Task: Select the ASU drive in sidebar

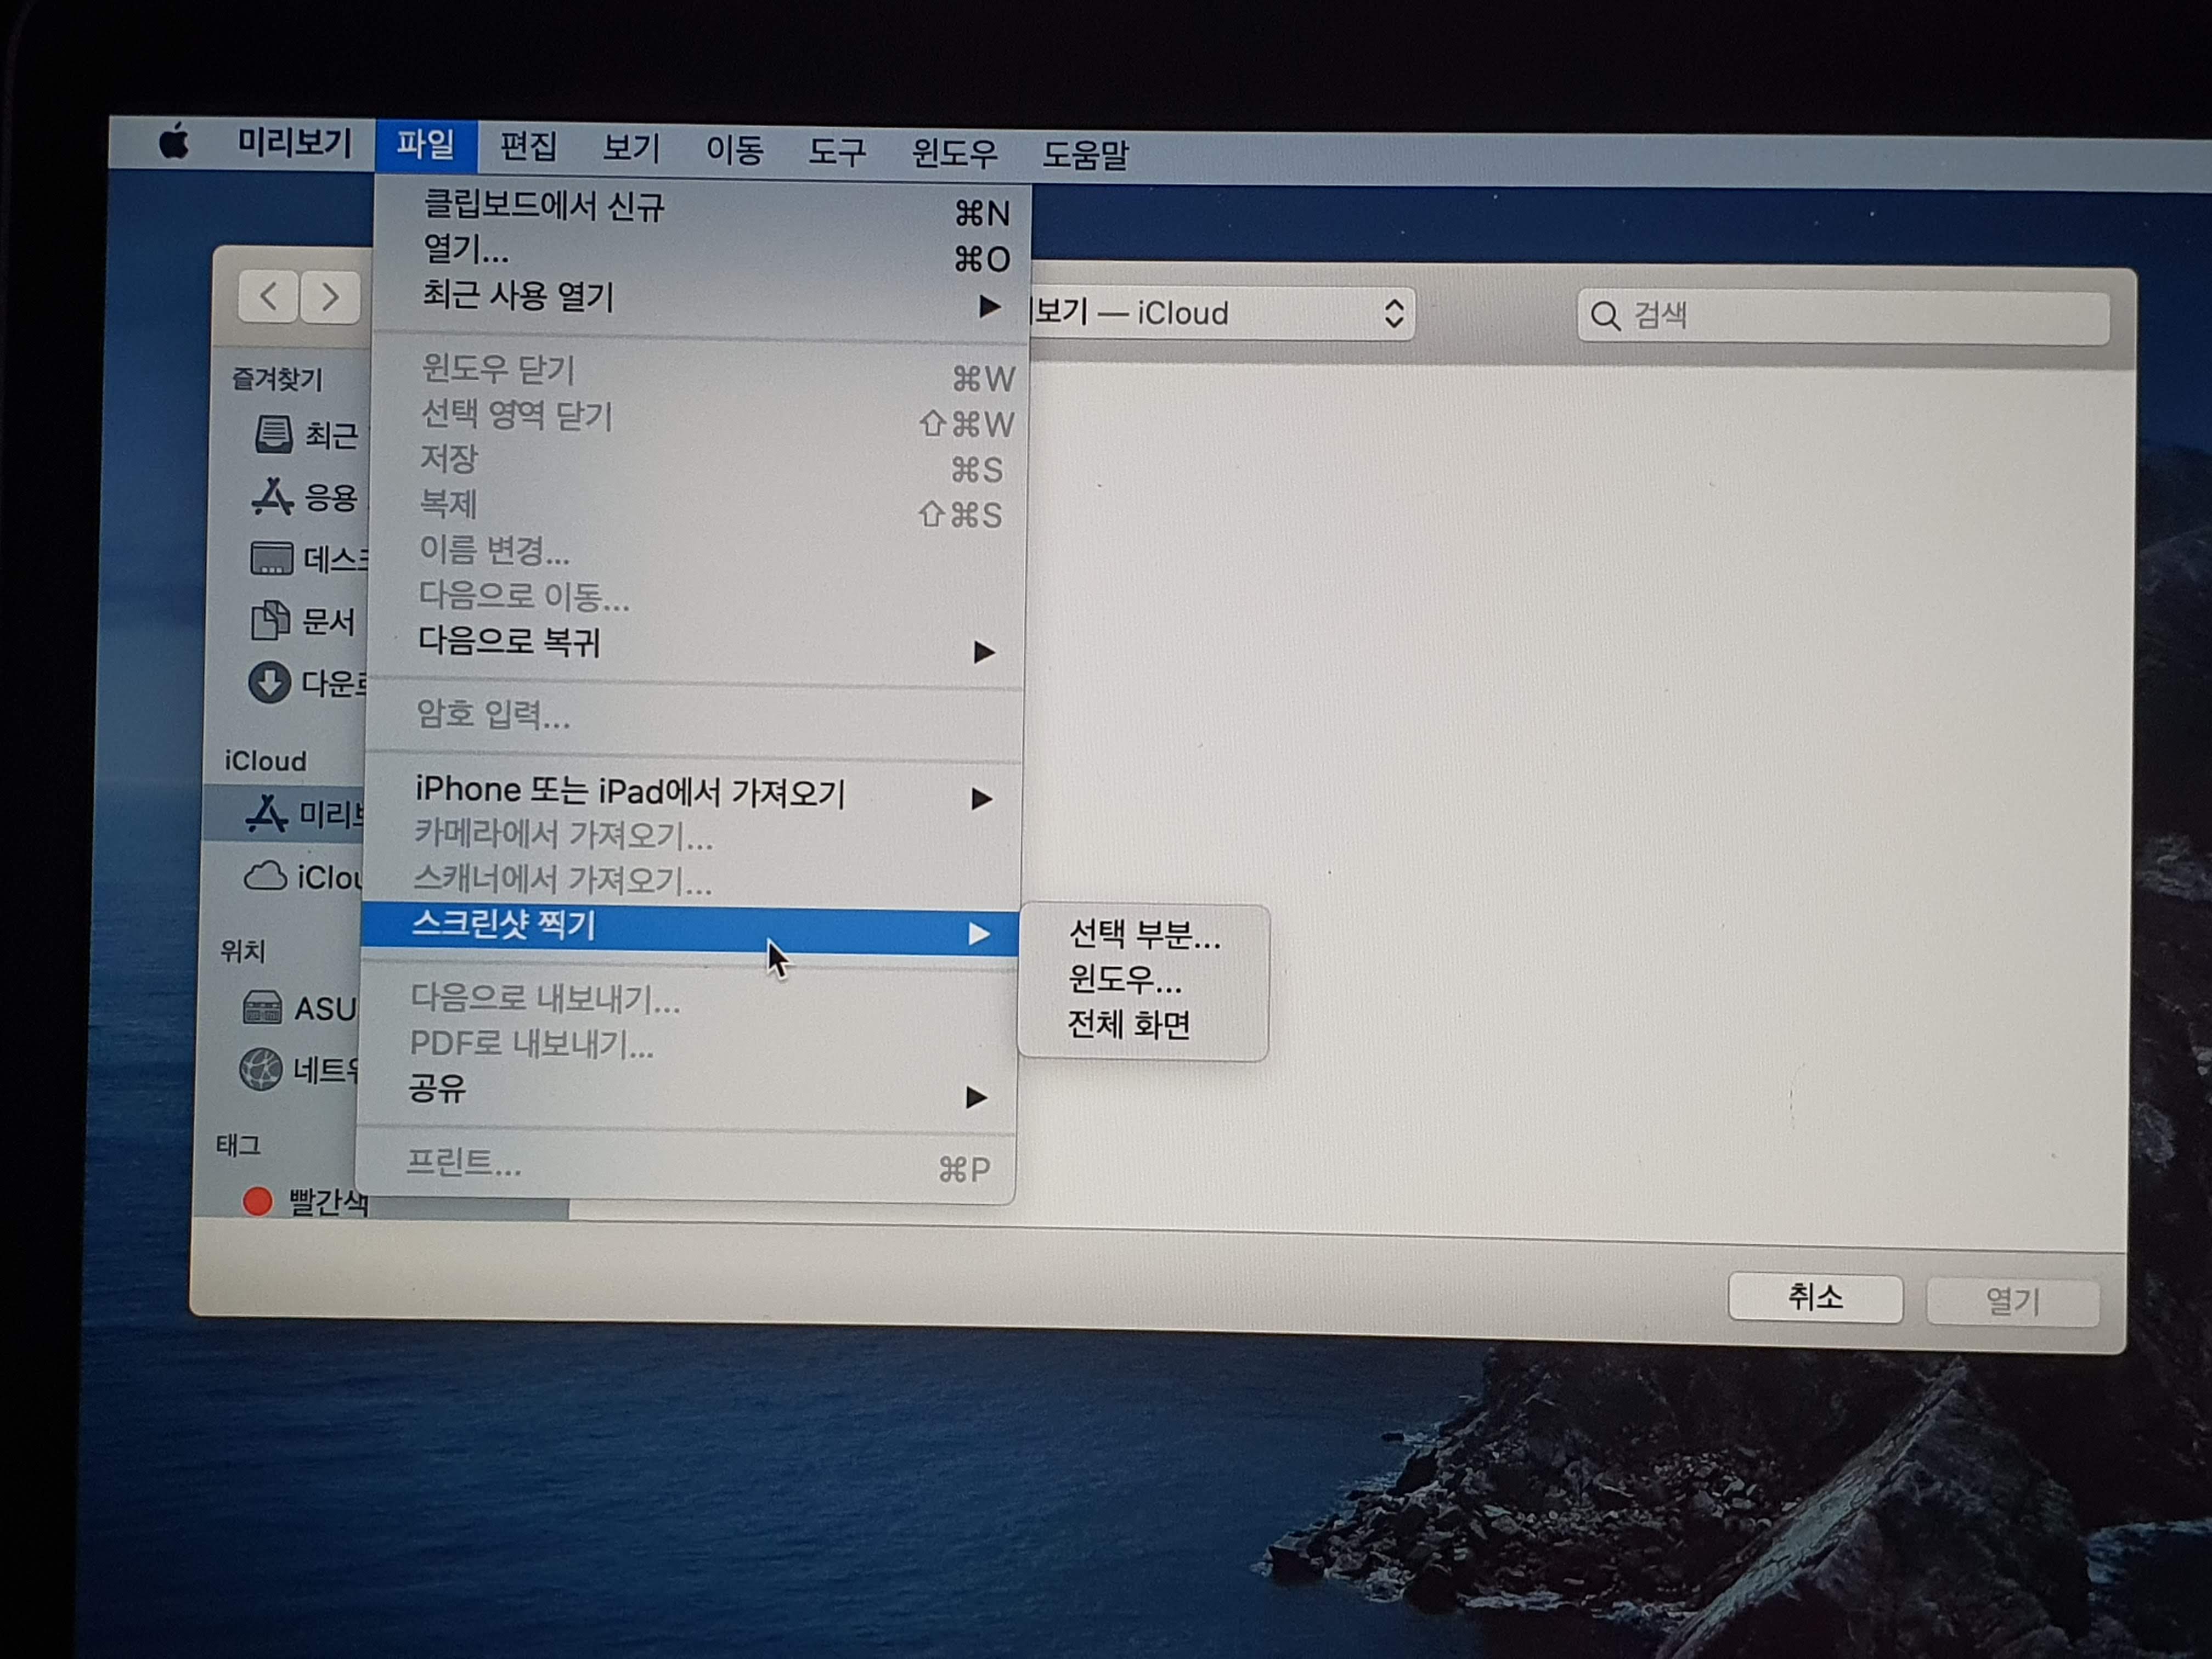Action: [299, 1008]
